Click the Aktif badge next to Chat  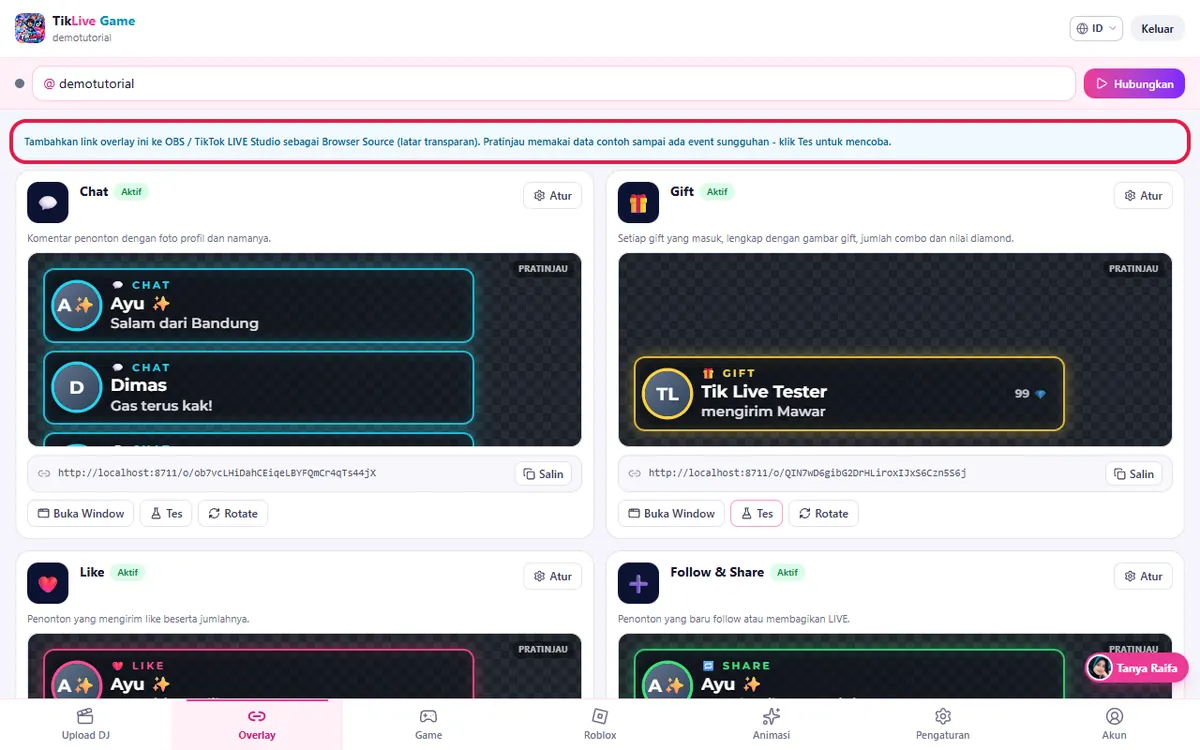[x=131, y=192]
